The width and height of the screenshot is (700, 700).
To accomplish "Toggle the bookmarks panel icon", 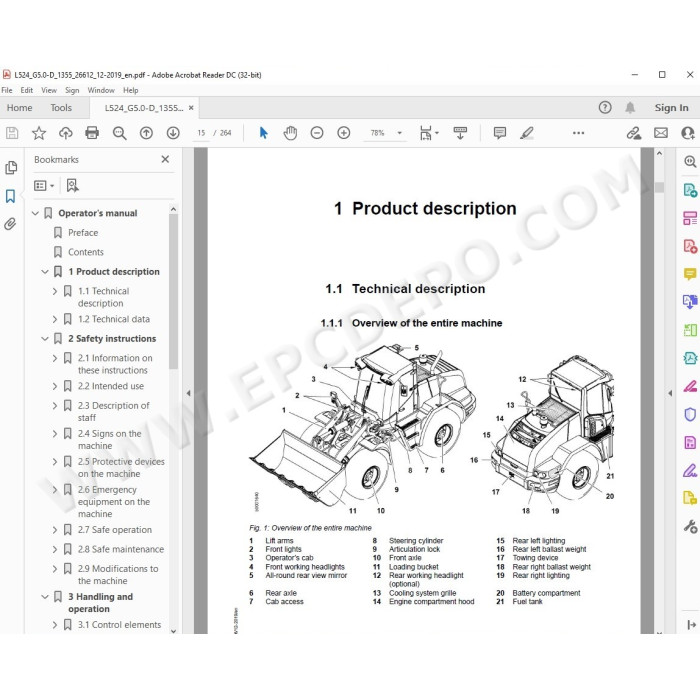I will click(10, 196).
